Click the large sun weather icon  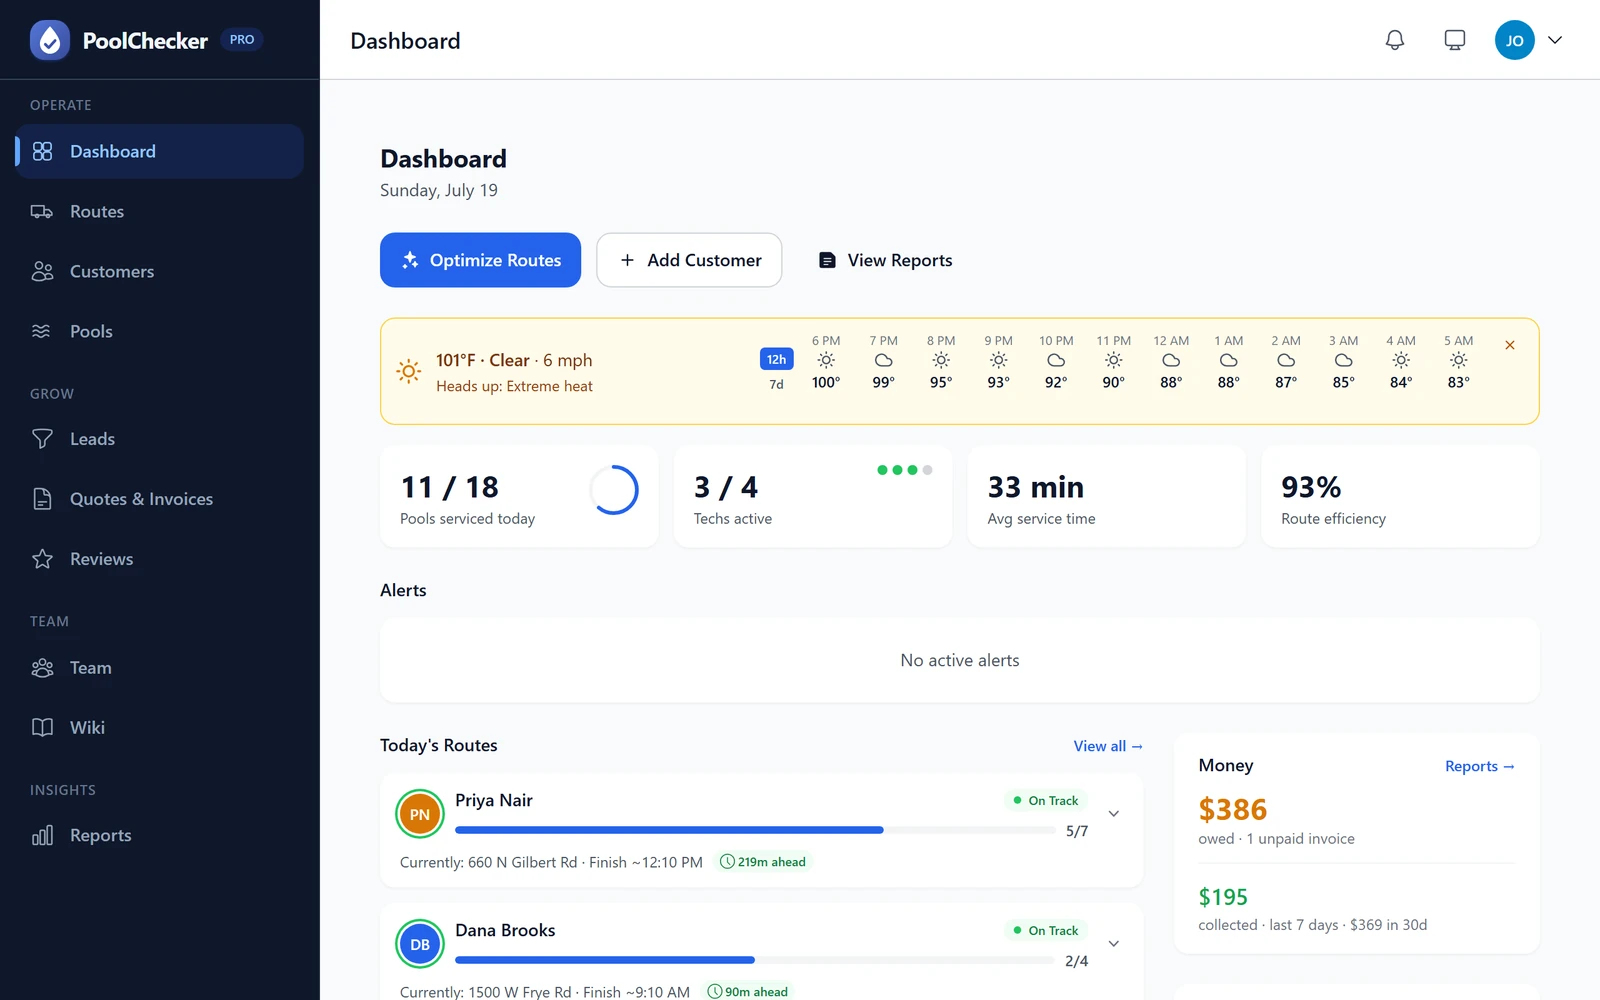[x=408, y=371]
